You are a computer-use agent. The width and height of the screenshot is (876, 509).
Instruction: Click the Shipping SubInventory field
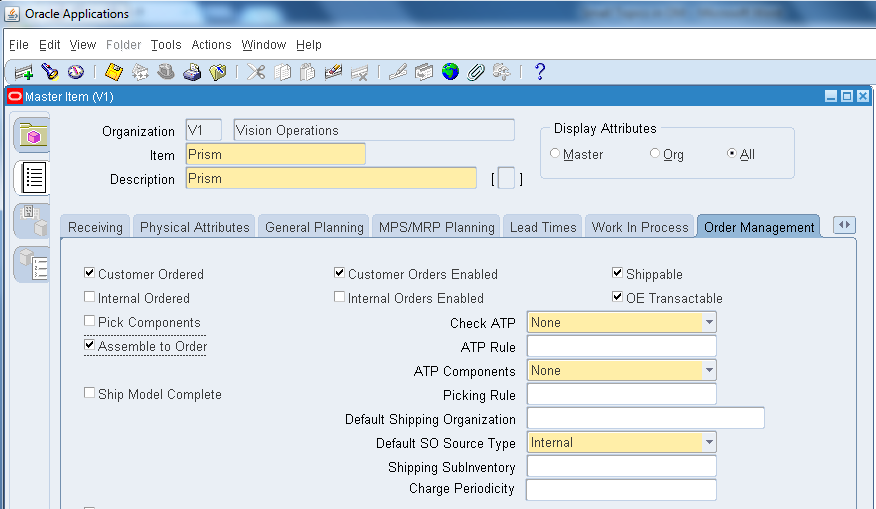click(622, 467)
